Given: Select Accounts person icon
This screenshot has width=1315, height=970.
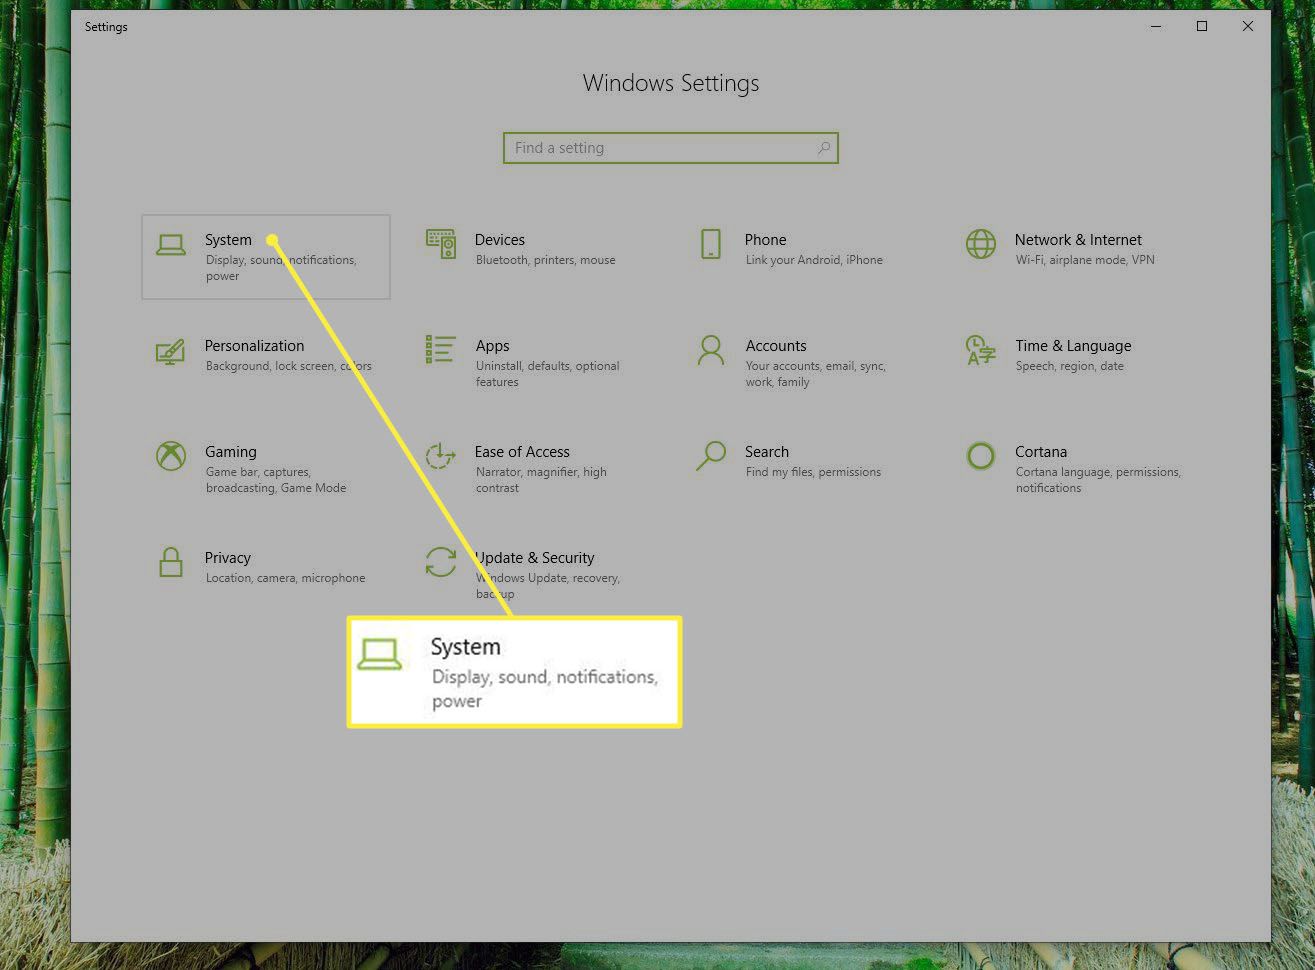Looking at the screenshot, I should point(711,350).
